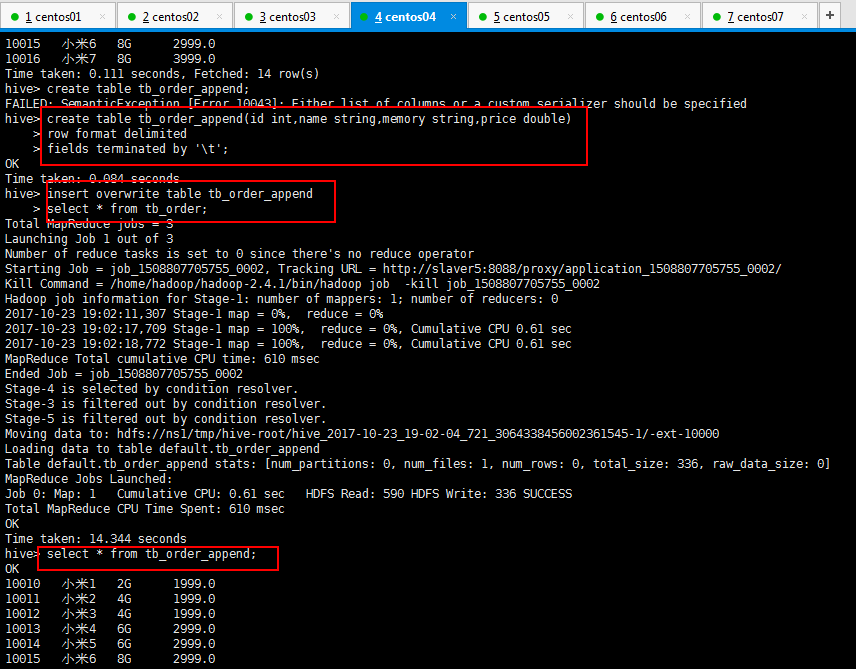Click the 'Time taken: 14.344 seconds' line
The width and height of the screenshot is (856, 669).
pyautogui.click(x=96, y=538)
